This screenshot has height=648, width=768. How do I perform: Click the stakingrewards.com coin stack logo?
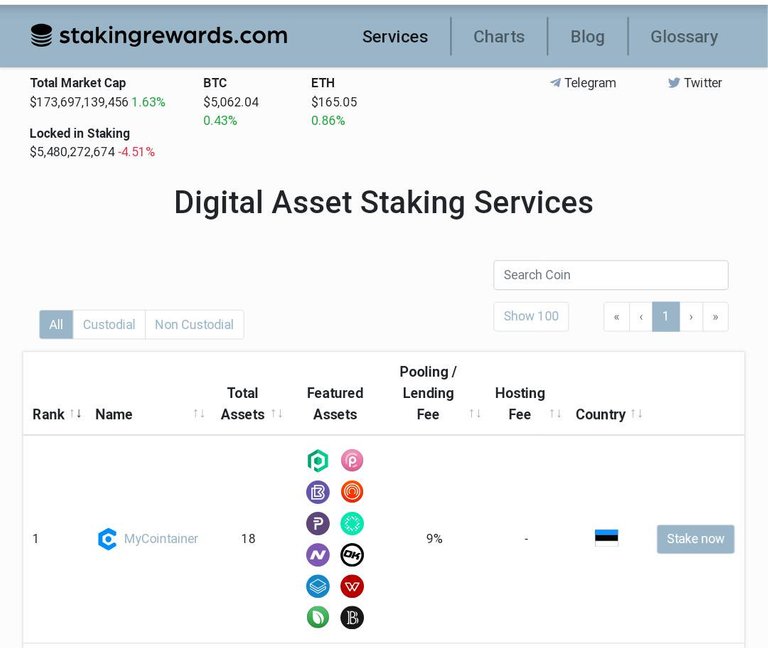point(41,36)
